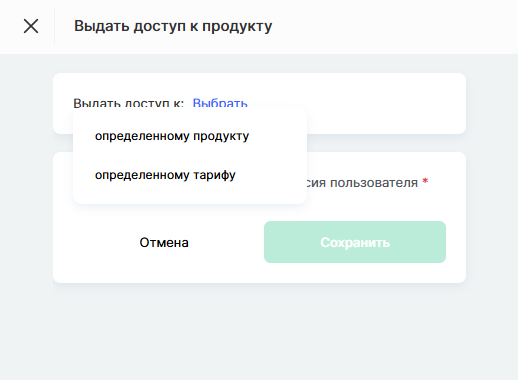Save the access settings with Сохранить

click(355, 242)
